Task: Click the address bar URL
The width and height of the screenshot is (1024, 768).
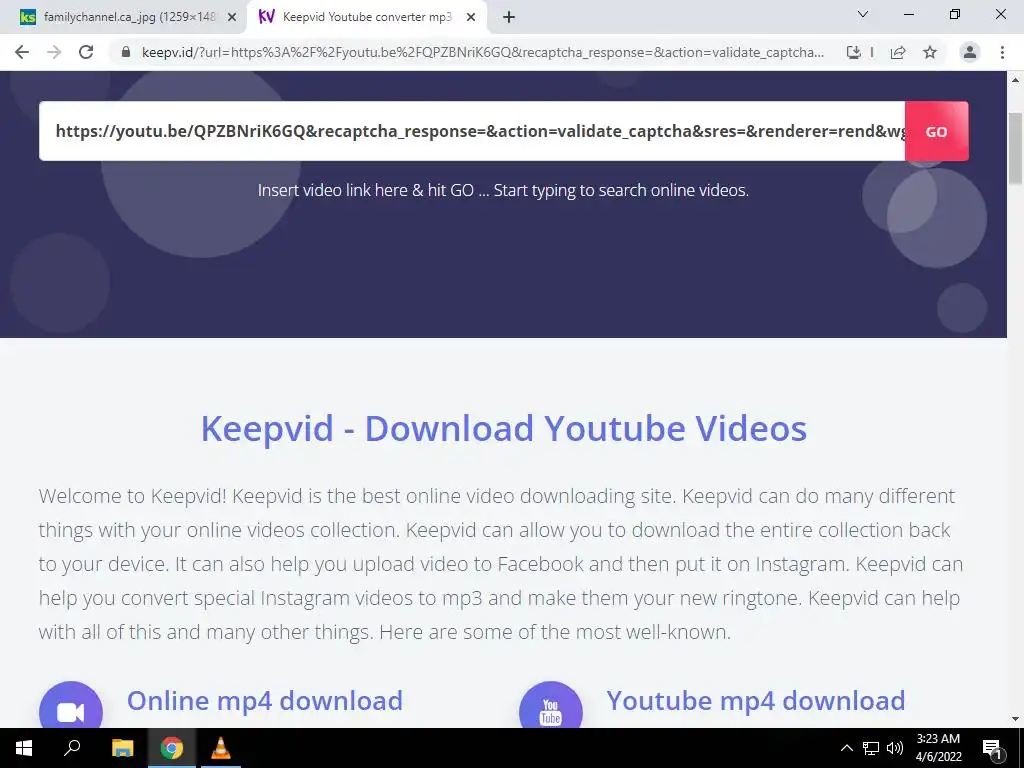Action: 483,52
